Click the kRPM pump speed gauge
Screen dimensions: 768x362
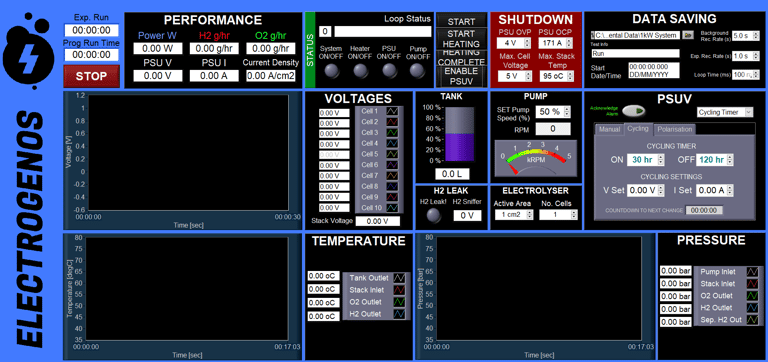[535, 158]
